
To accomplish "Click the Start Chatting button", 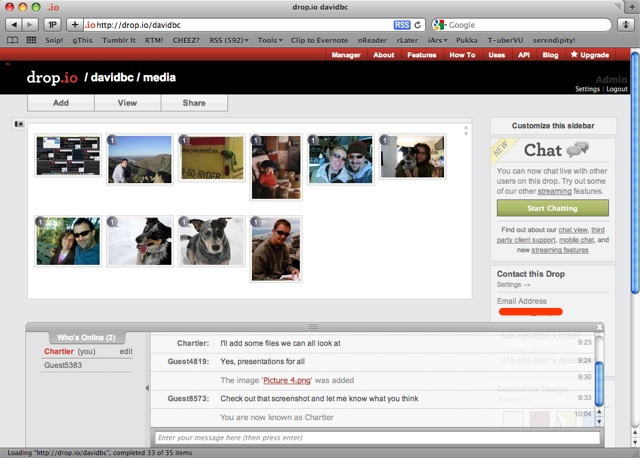I will [x=552, y=208].
